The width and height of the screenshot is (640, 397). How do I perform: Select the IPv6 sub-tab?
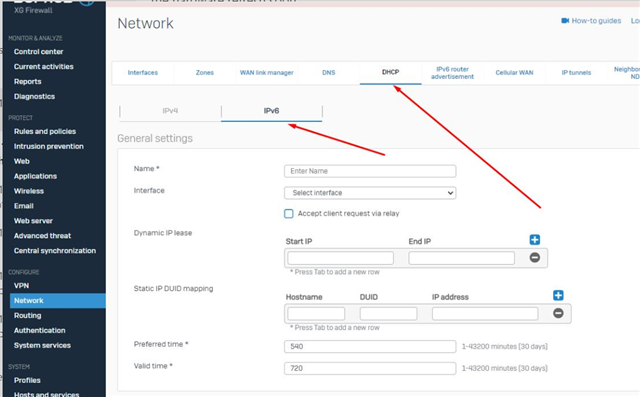271,111
